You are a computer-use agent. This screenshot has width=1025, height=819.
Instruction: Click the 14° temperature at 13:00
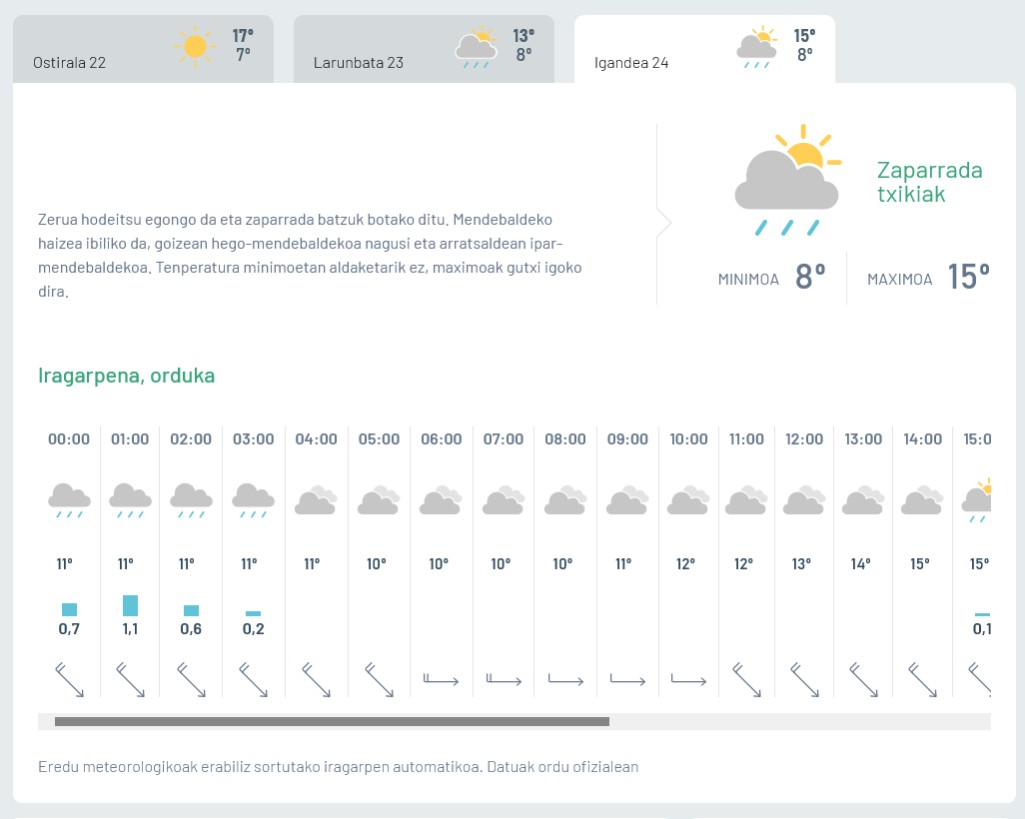860,563
